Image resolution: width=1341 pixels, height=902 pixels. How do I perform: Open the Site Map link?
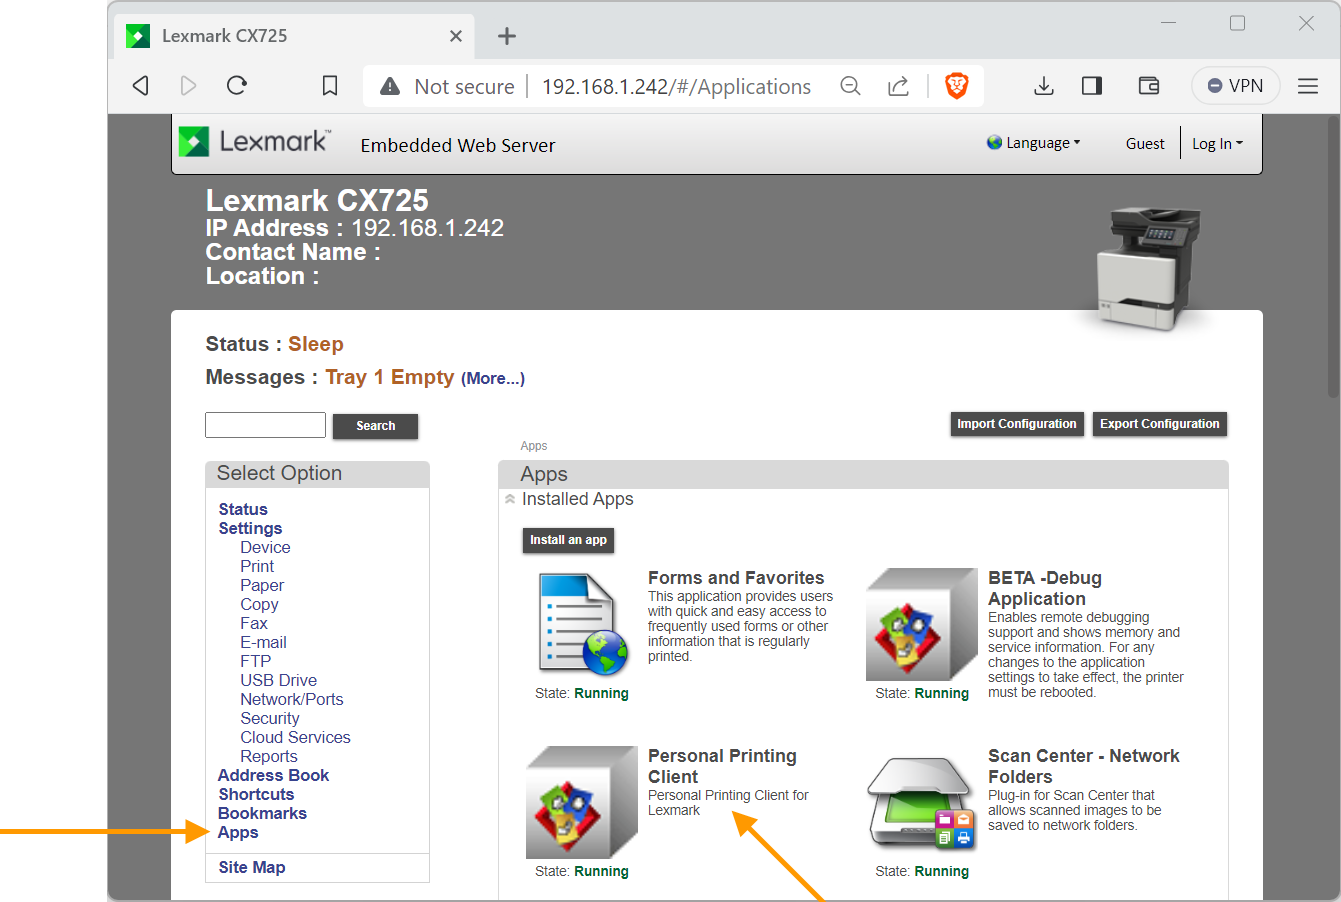click(x=252, y=868)
